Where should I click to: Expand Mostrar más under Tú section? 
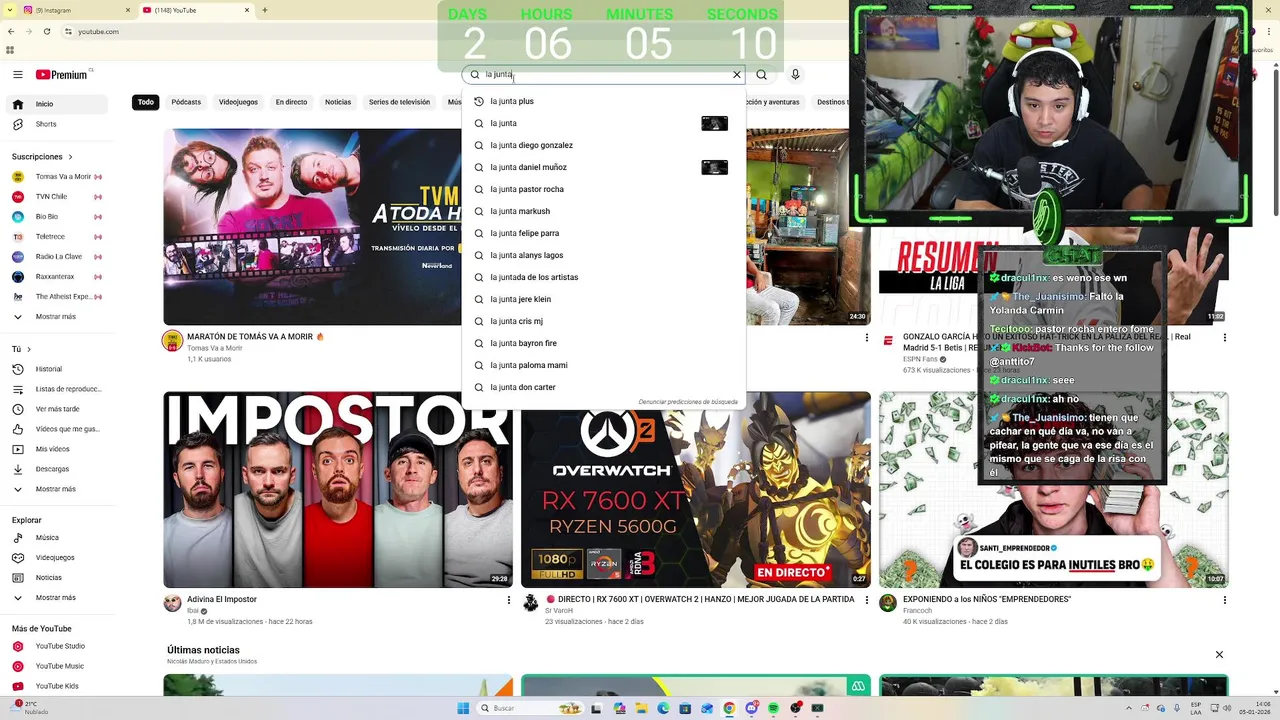(x=56, y=489)
